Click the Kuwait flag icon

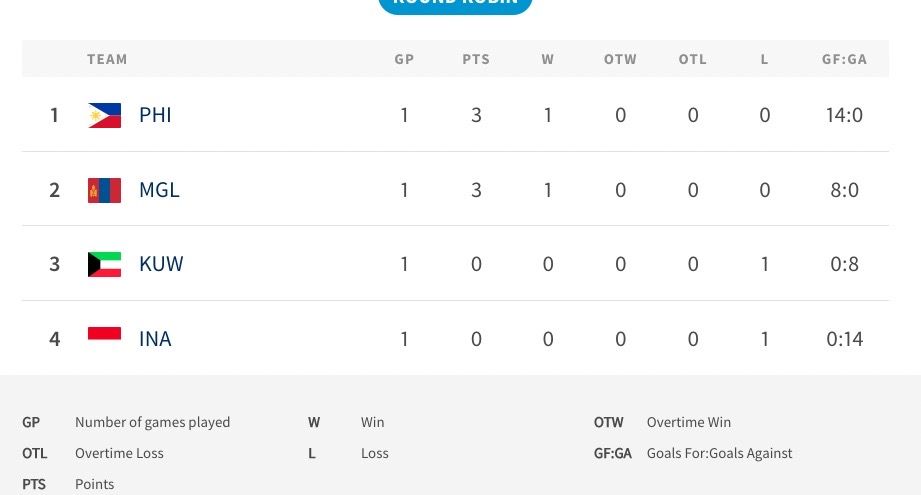point(104,264)
